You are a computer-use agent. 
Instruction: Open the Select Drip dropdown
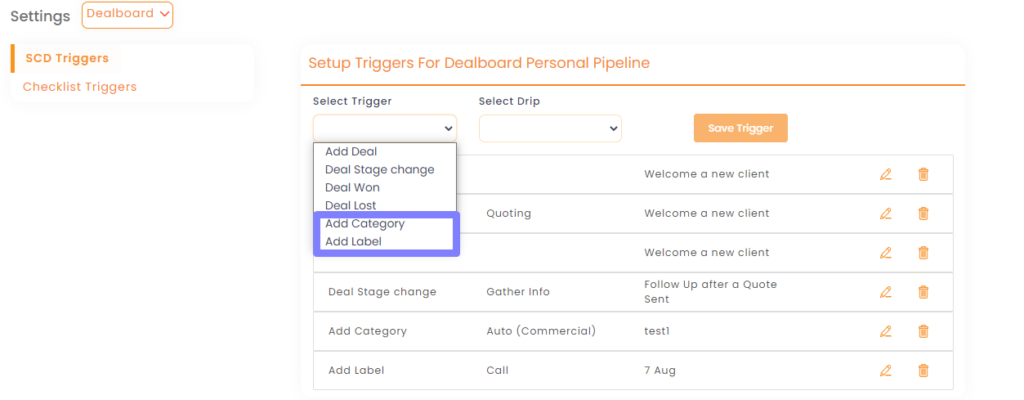(x=550, y=128)
